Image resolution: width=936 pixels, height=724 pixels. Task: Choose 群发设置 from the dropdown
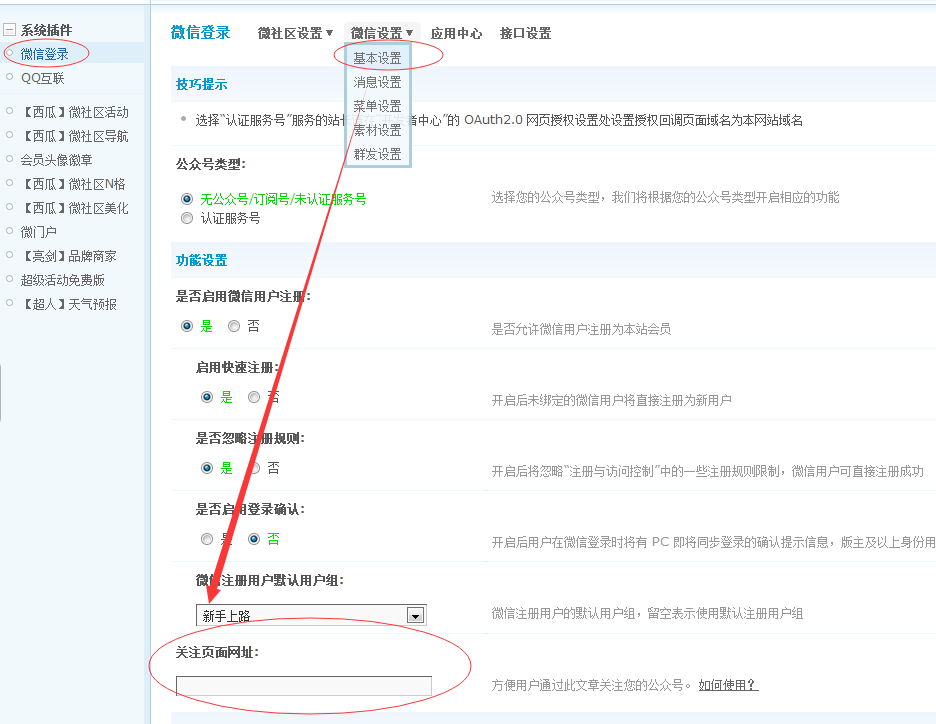[377, 153]
